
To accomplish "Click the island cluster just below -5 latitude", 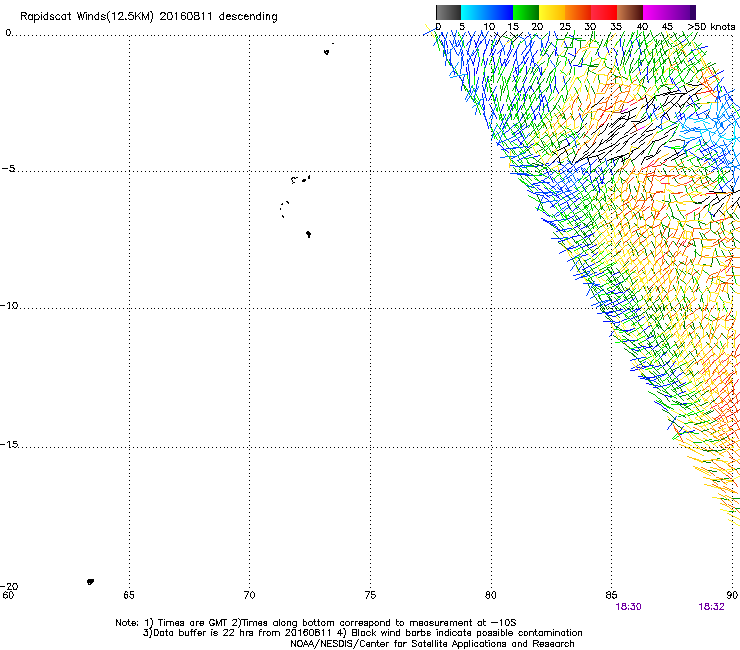I will [x=301, y=179].
